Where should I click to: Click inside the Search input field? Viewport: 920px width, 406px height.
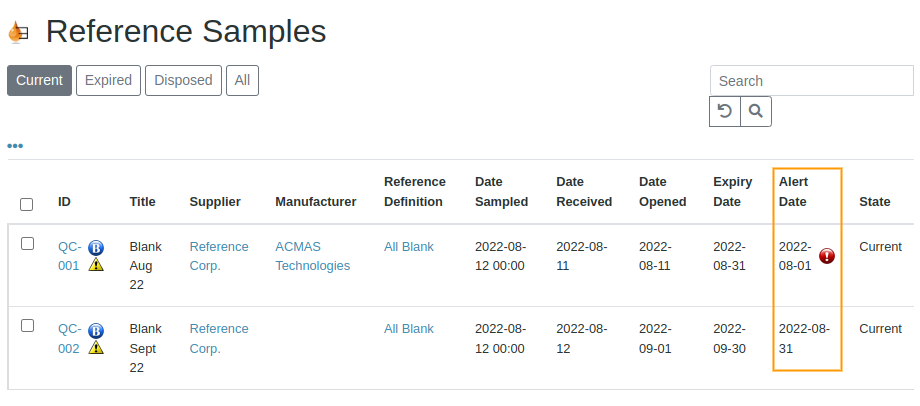pos(811,81)
